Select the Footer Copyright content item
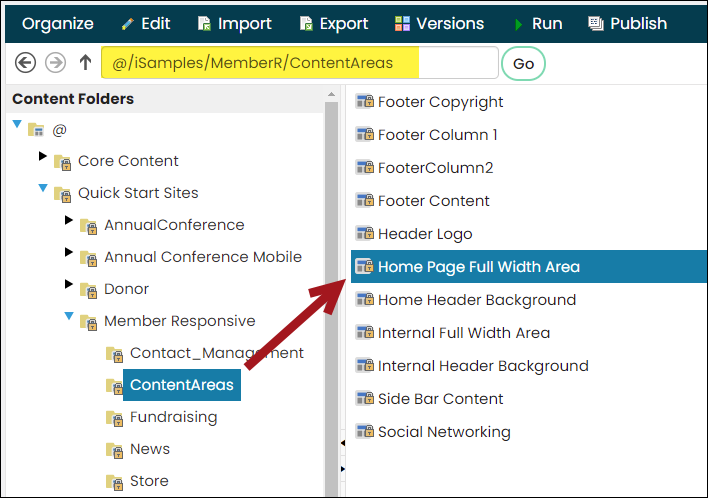 click(x=440, y=102)
